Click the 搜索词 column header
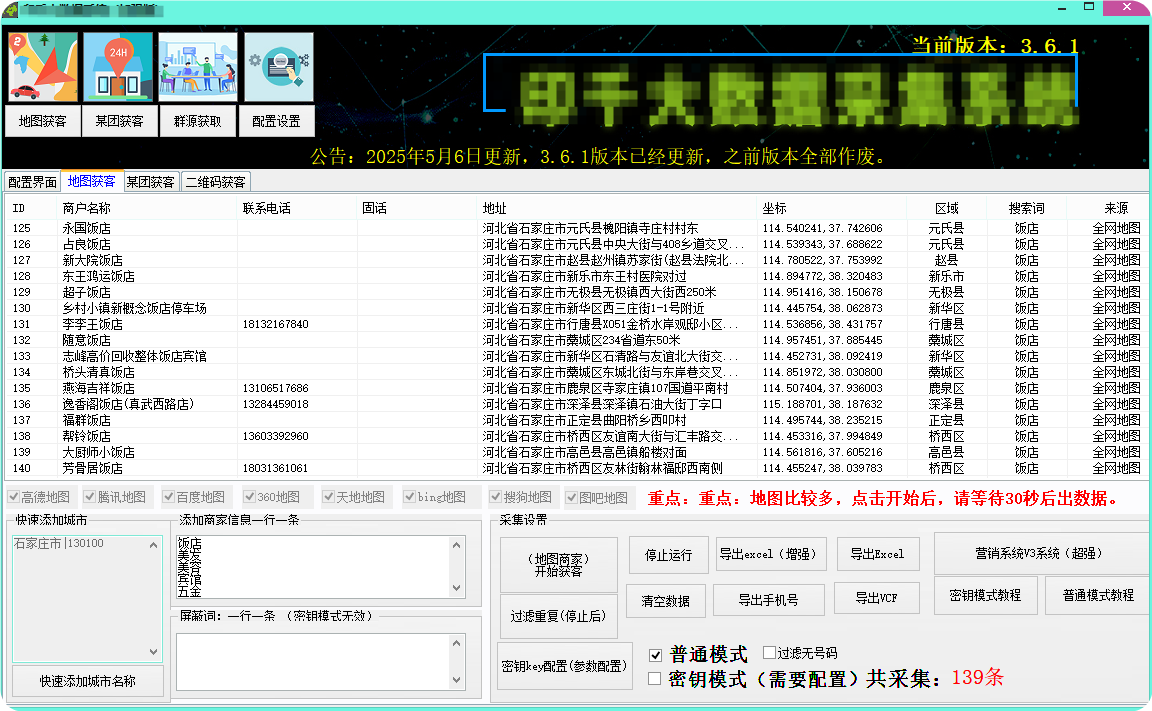Screen dimensions: 1152x711 click(x=1026, y=209)
